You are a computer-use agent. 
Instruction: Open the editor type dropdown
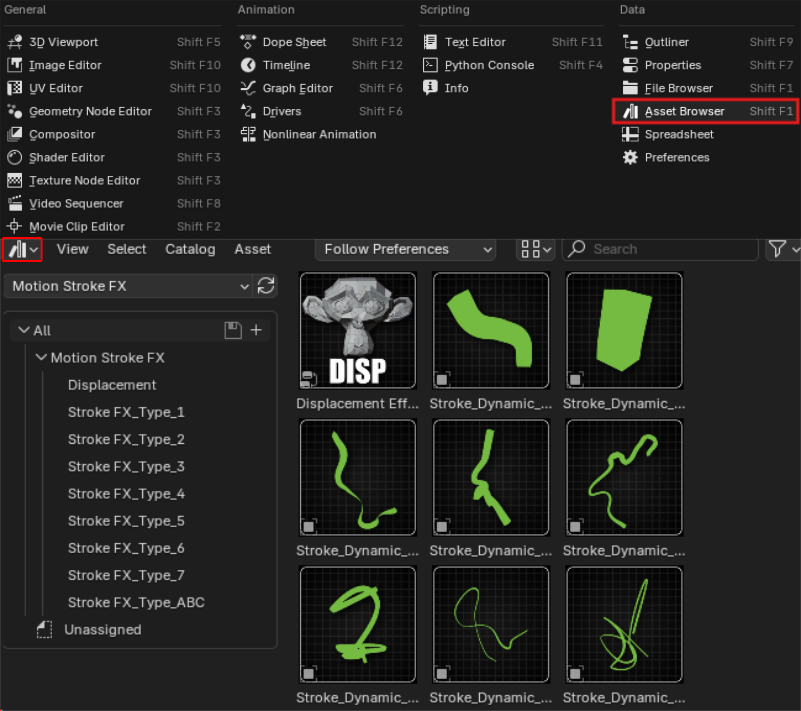pos(22,250)
